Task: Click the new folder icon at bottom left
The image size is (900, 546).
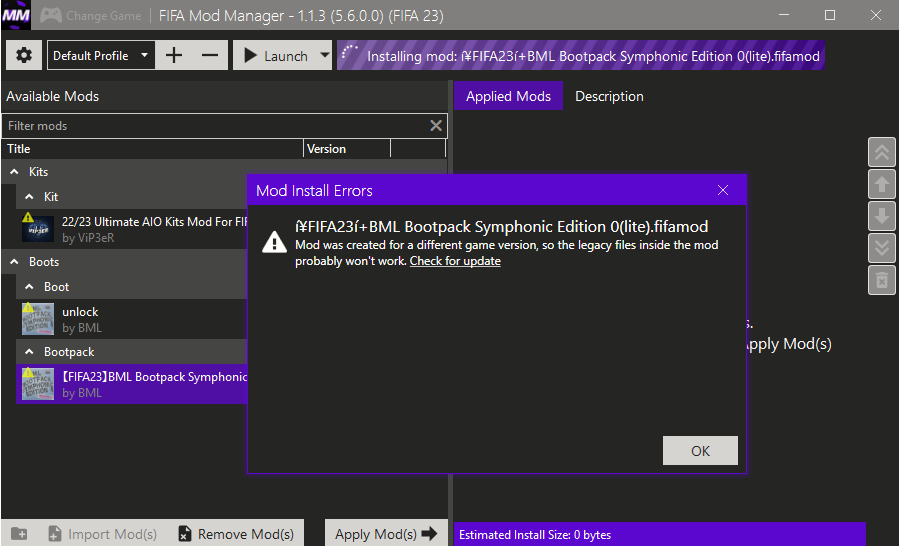Action: [x=19, y=534]
